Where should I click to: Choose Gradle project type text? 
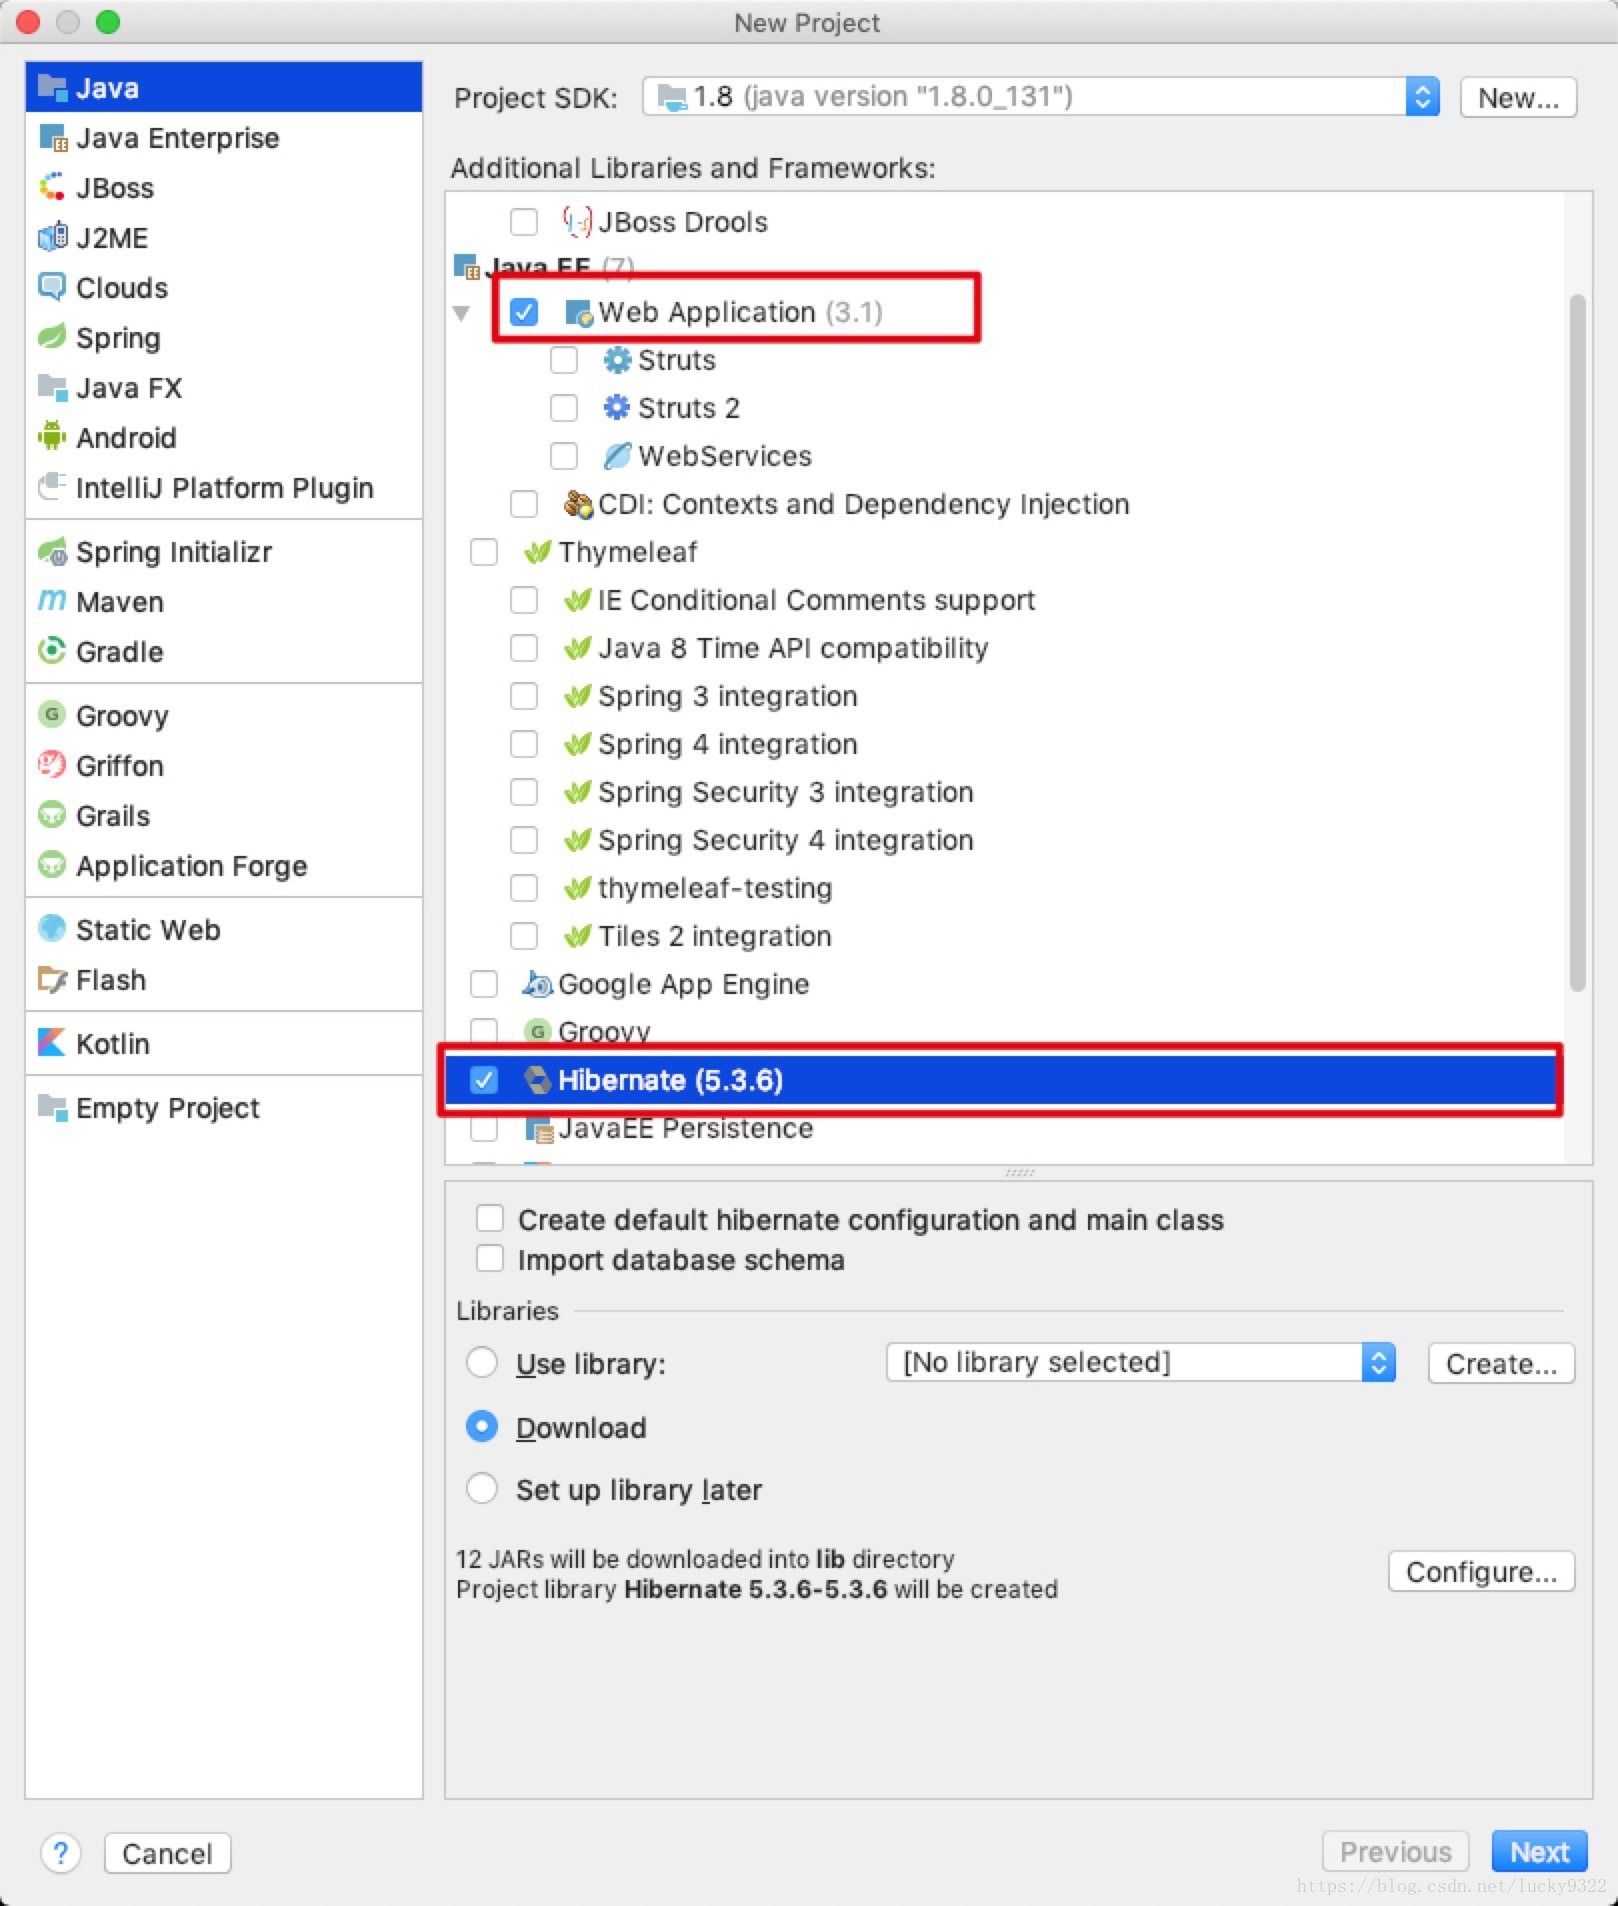click(x=120, y=652)
